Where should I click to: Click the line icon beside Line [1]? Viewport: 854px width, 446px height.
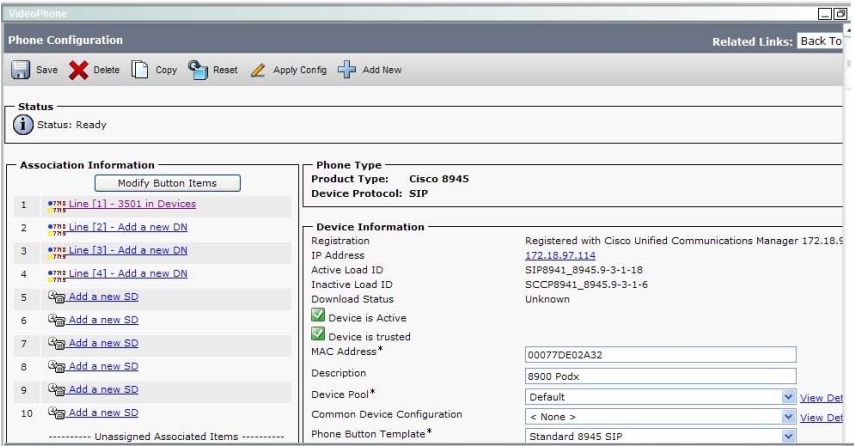pyautogui.click(x=57, y=205)
